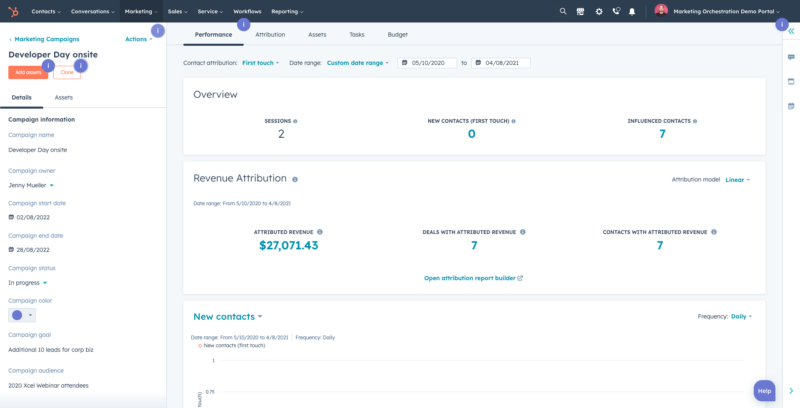Open the Help chat button
This screenshot has width=800, height=408.
pos(764,391)
